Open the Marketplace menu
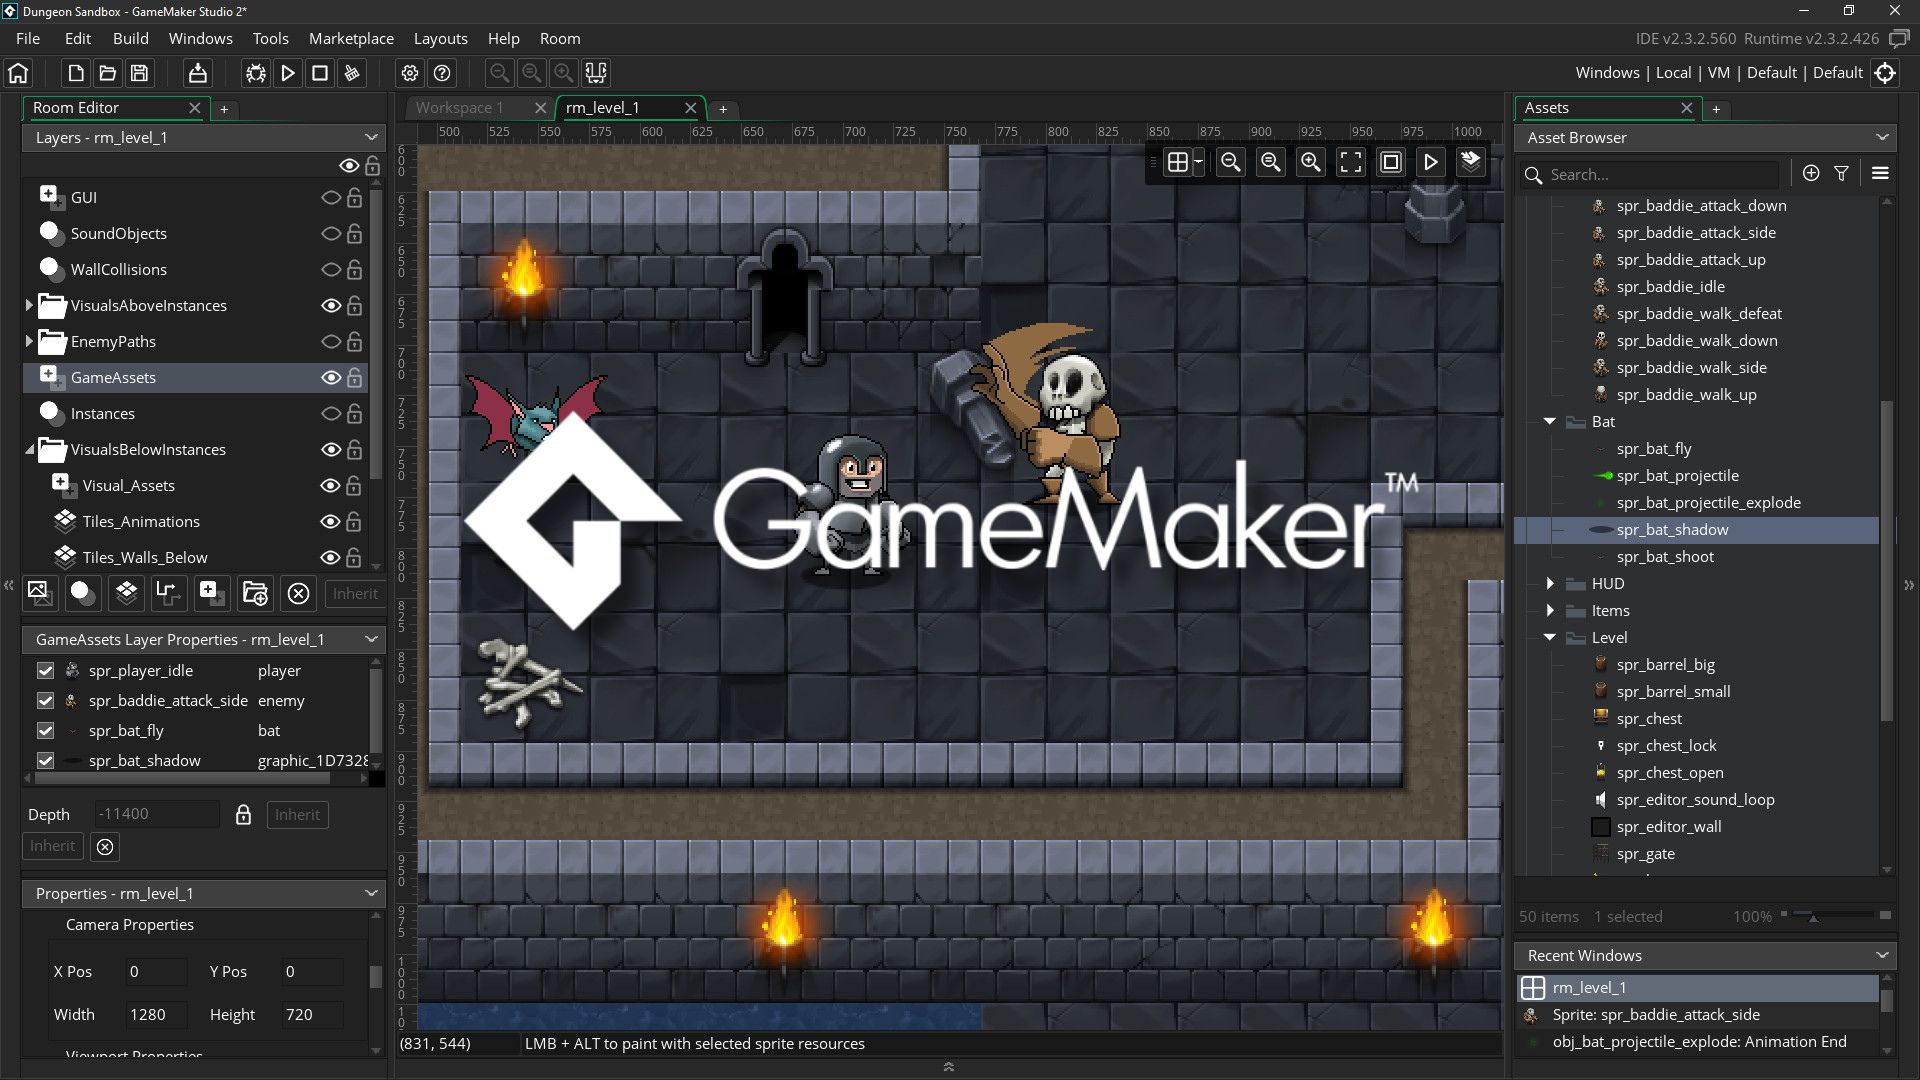 pos(351,39)
